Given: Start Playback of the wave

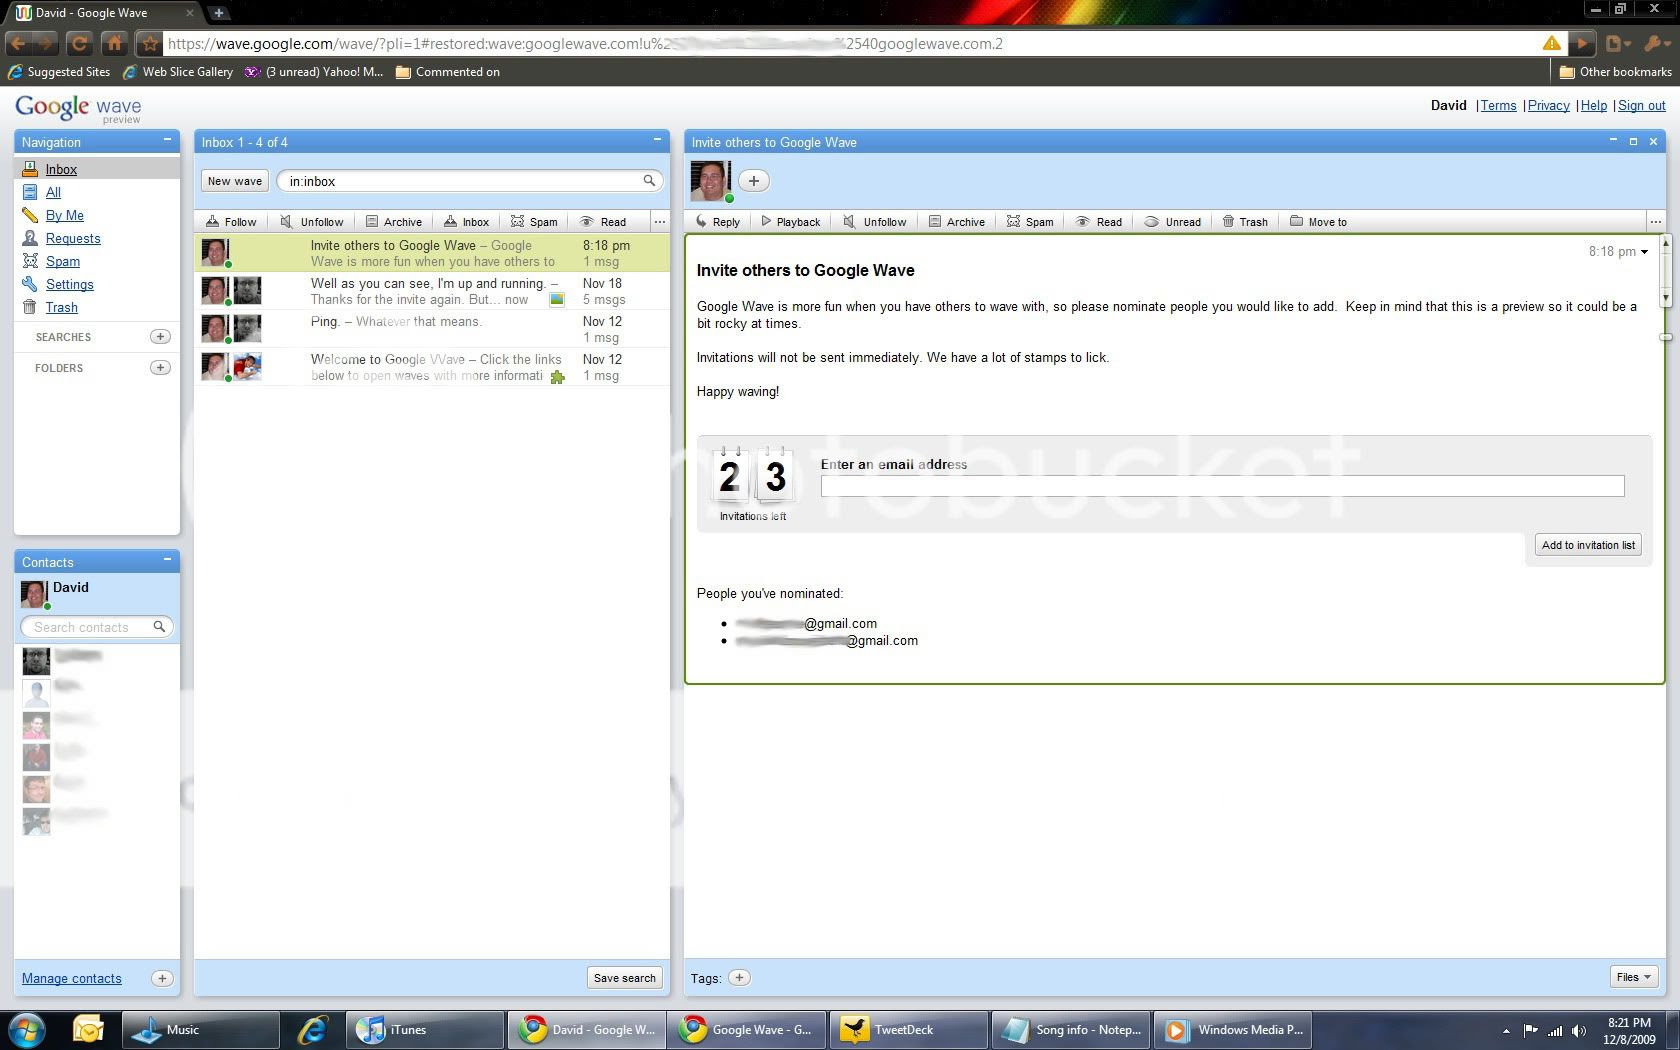Looking at the screenshot, I should pos(790,222).
